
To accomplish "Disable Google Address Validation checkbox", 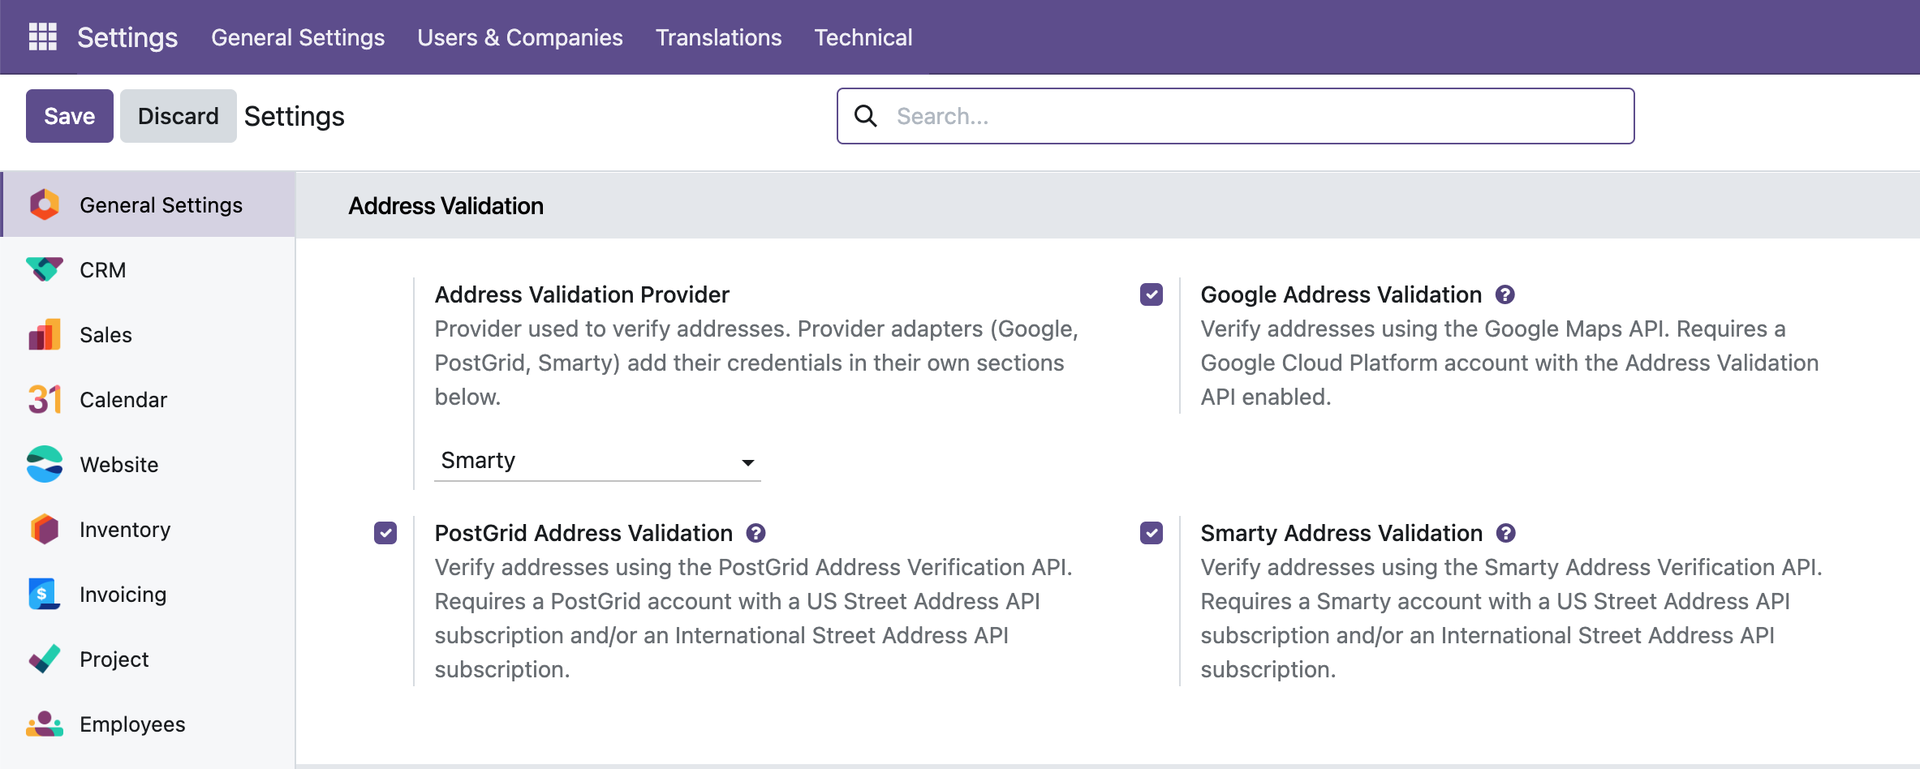I will (1151, 295).
